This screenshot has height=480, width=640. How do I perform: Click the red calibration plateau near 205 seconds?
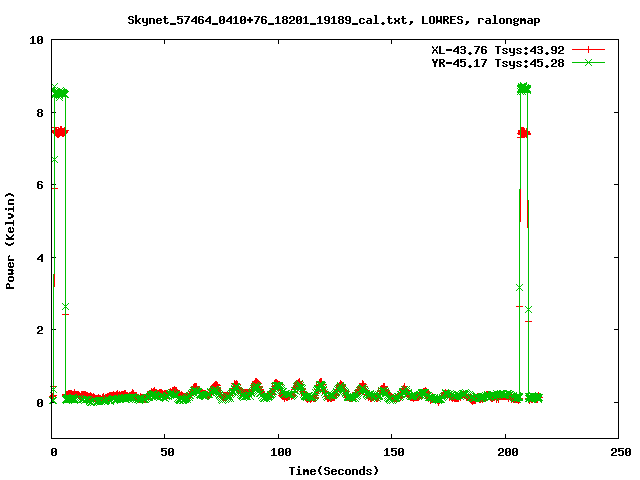(523, 132)
